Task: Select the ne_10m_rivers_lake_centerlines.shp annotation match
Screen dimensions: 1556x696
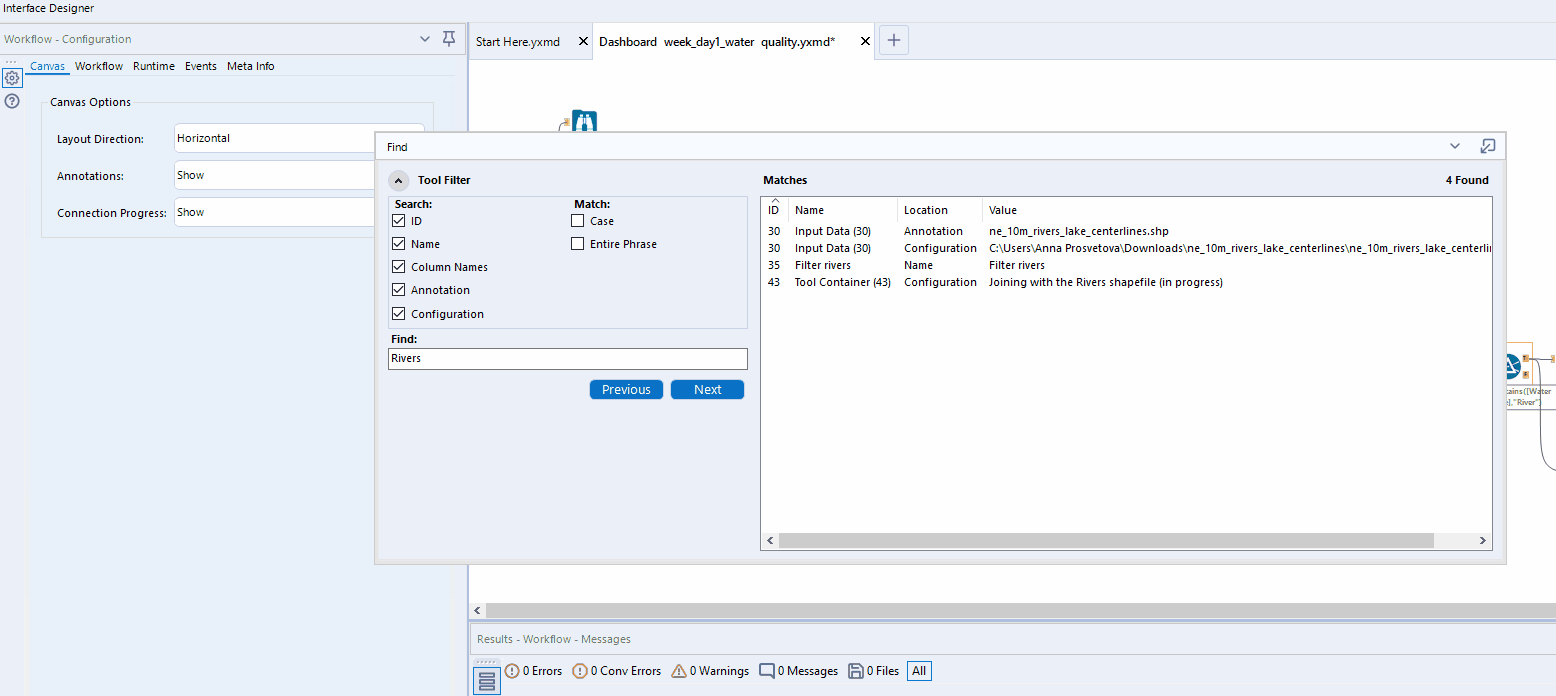Action: [x=1127, y=231]
